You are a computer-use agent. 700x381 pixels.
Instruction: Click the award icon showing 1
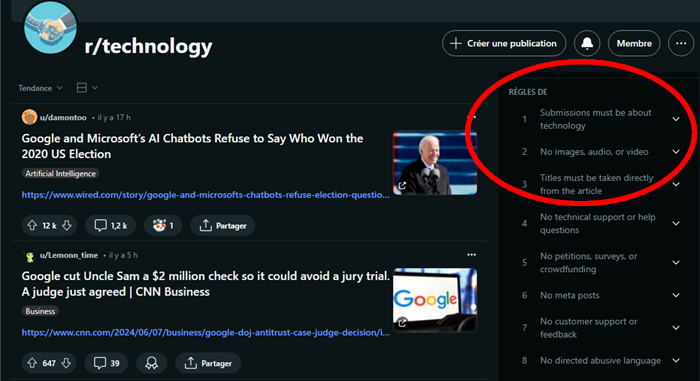point(163,226)
